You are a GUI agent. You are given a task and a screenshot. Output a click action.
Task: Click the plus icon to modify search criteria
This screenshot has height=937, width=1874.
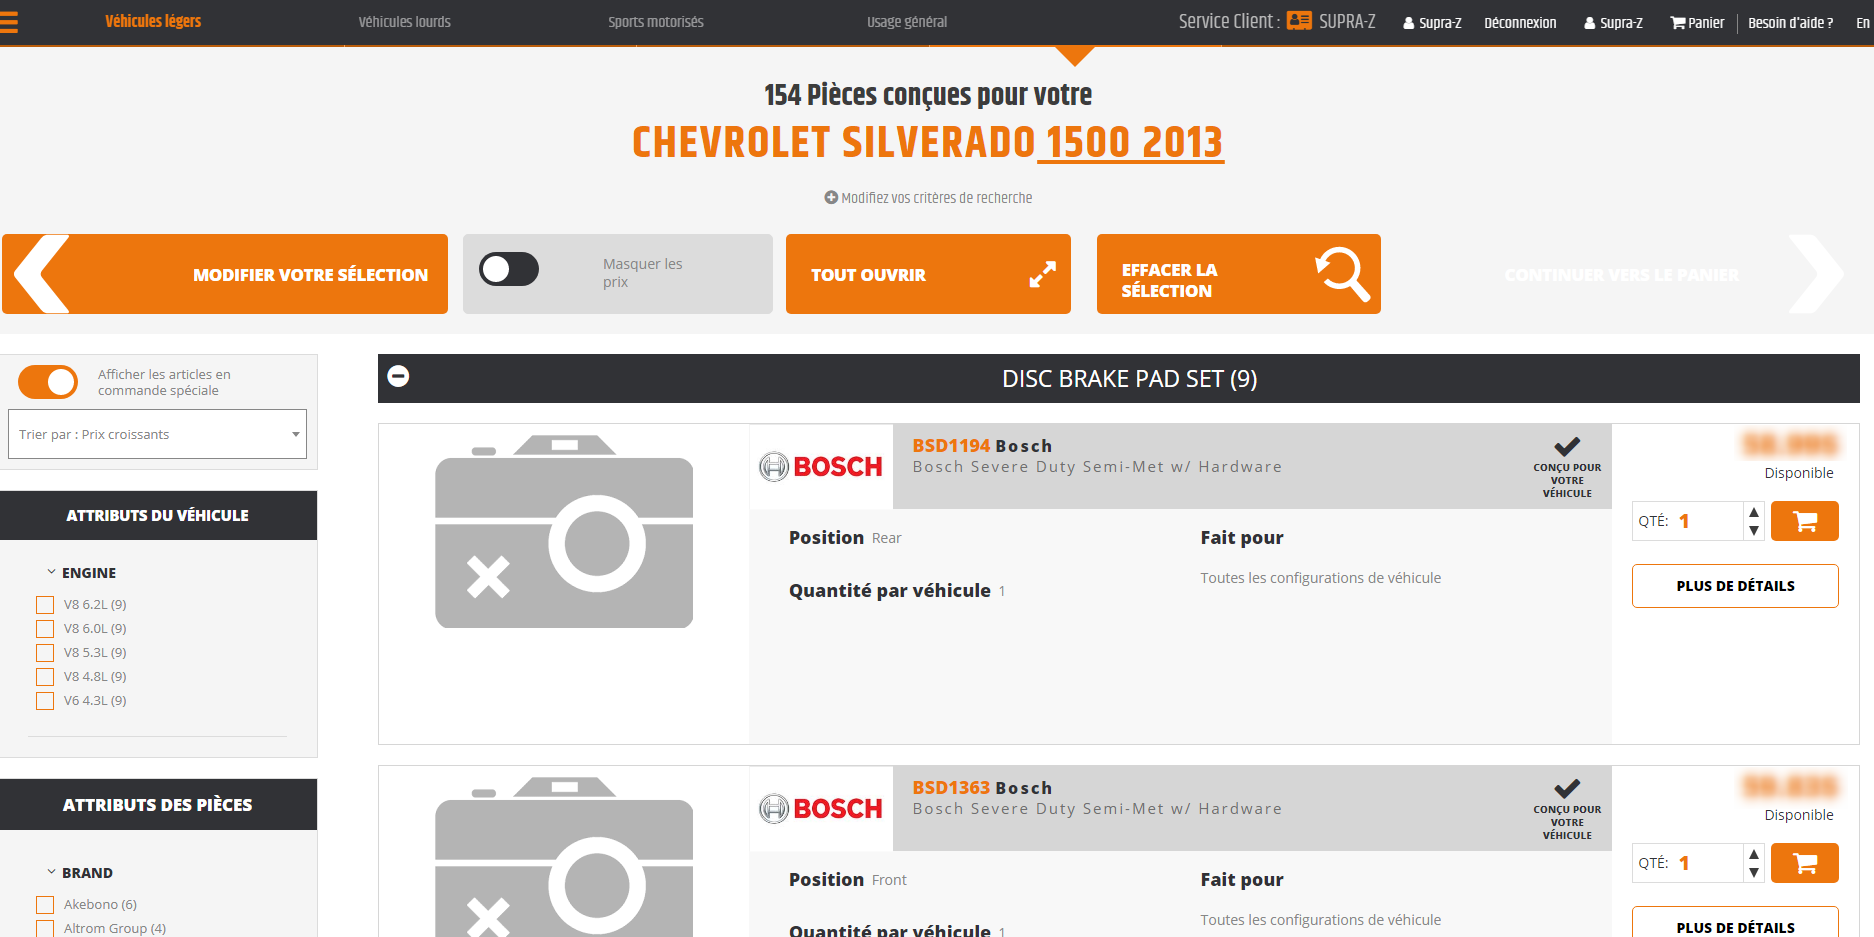pos(830,198)
